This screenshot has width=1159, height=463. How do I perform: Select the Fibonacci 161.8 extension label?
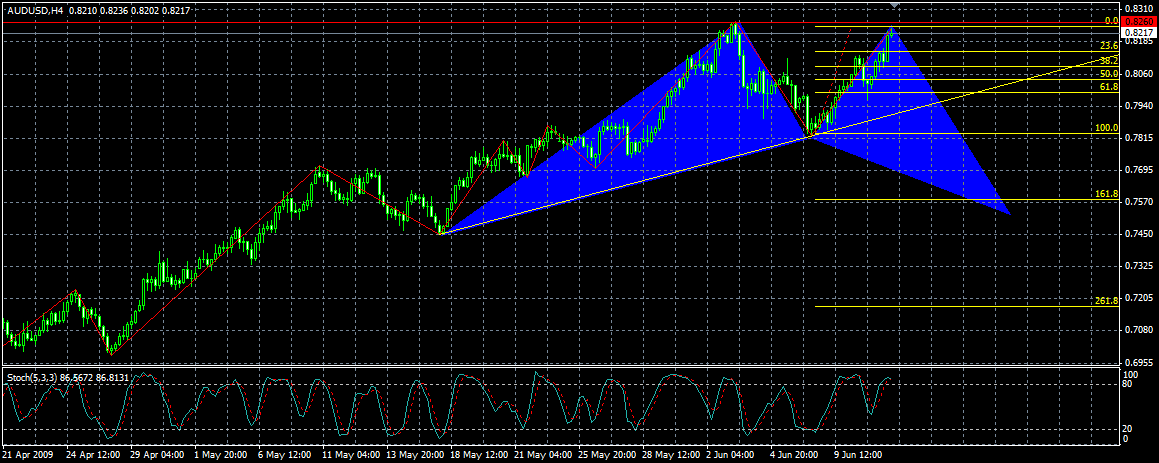(1106, 194)
